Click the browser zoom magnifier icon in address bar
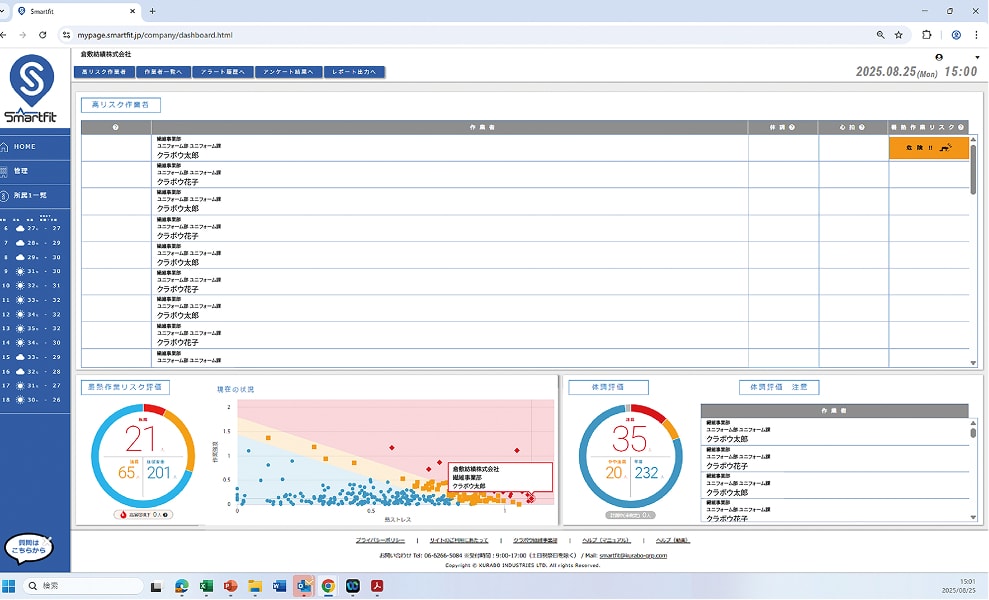 [880, 35]
